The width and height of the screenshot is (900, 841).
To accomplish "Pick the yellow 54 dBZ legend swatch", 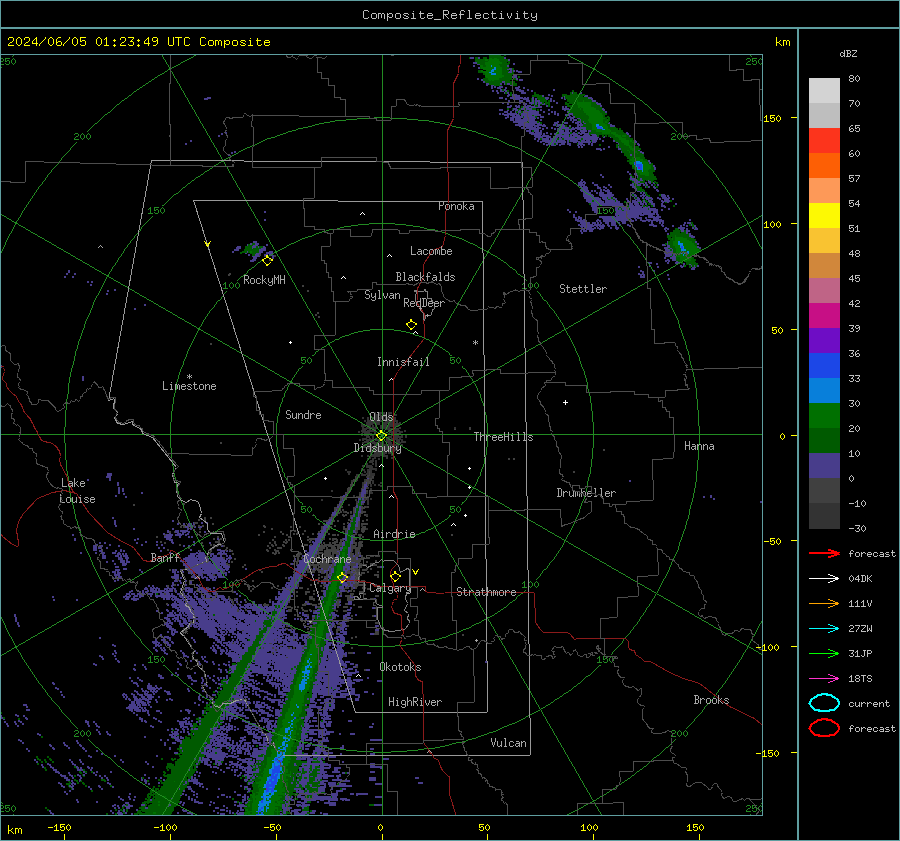I will pyautogui.click(x=824, y=215).
